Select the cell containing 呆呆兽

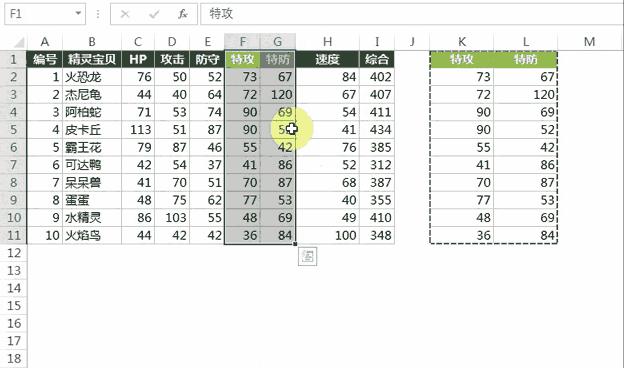click(92, 182)
